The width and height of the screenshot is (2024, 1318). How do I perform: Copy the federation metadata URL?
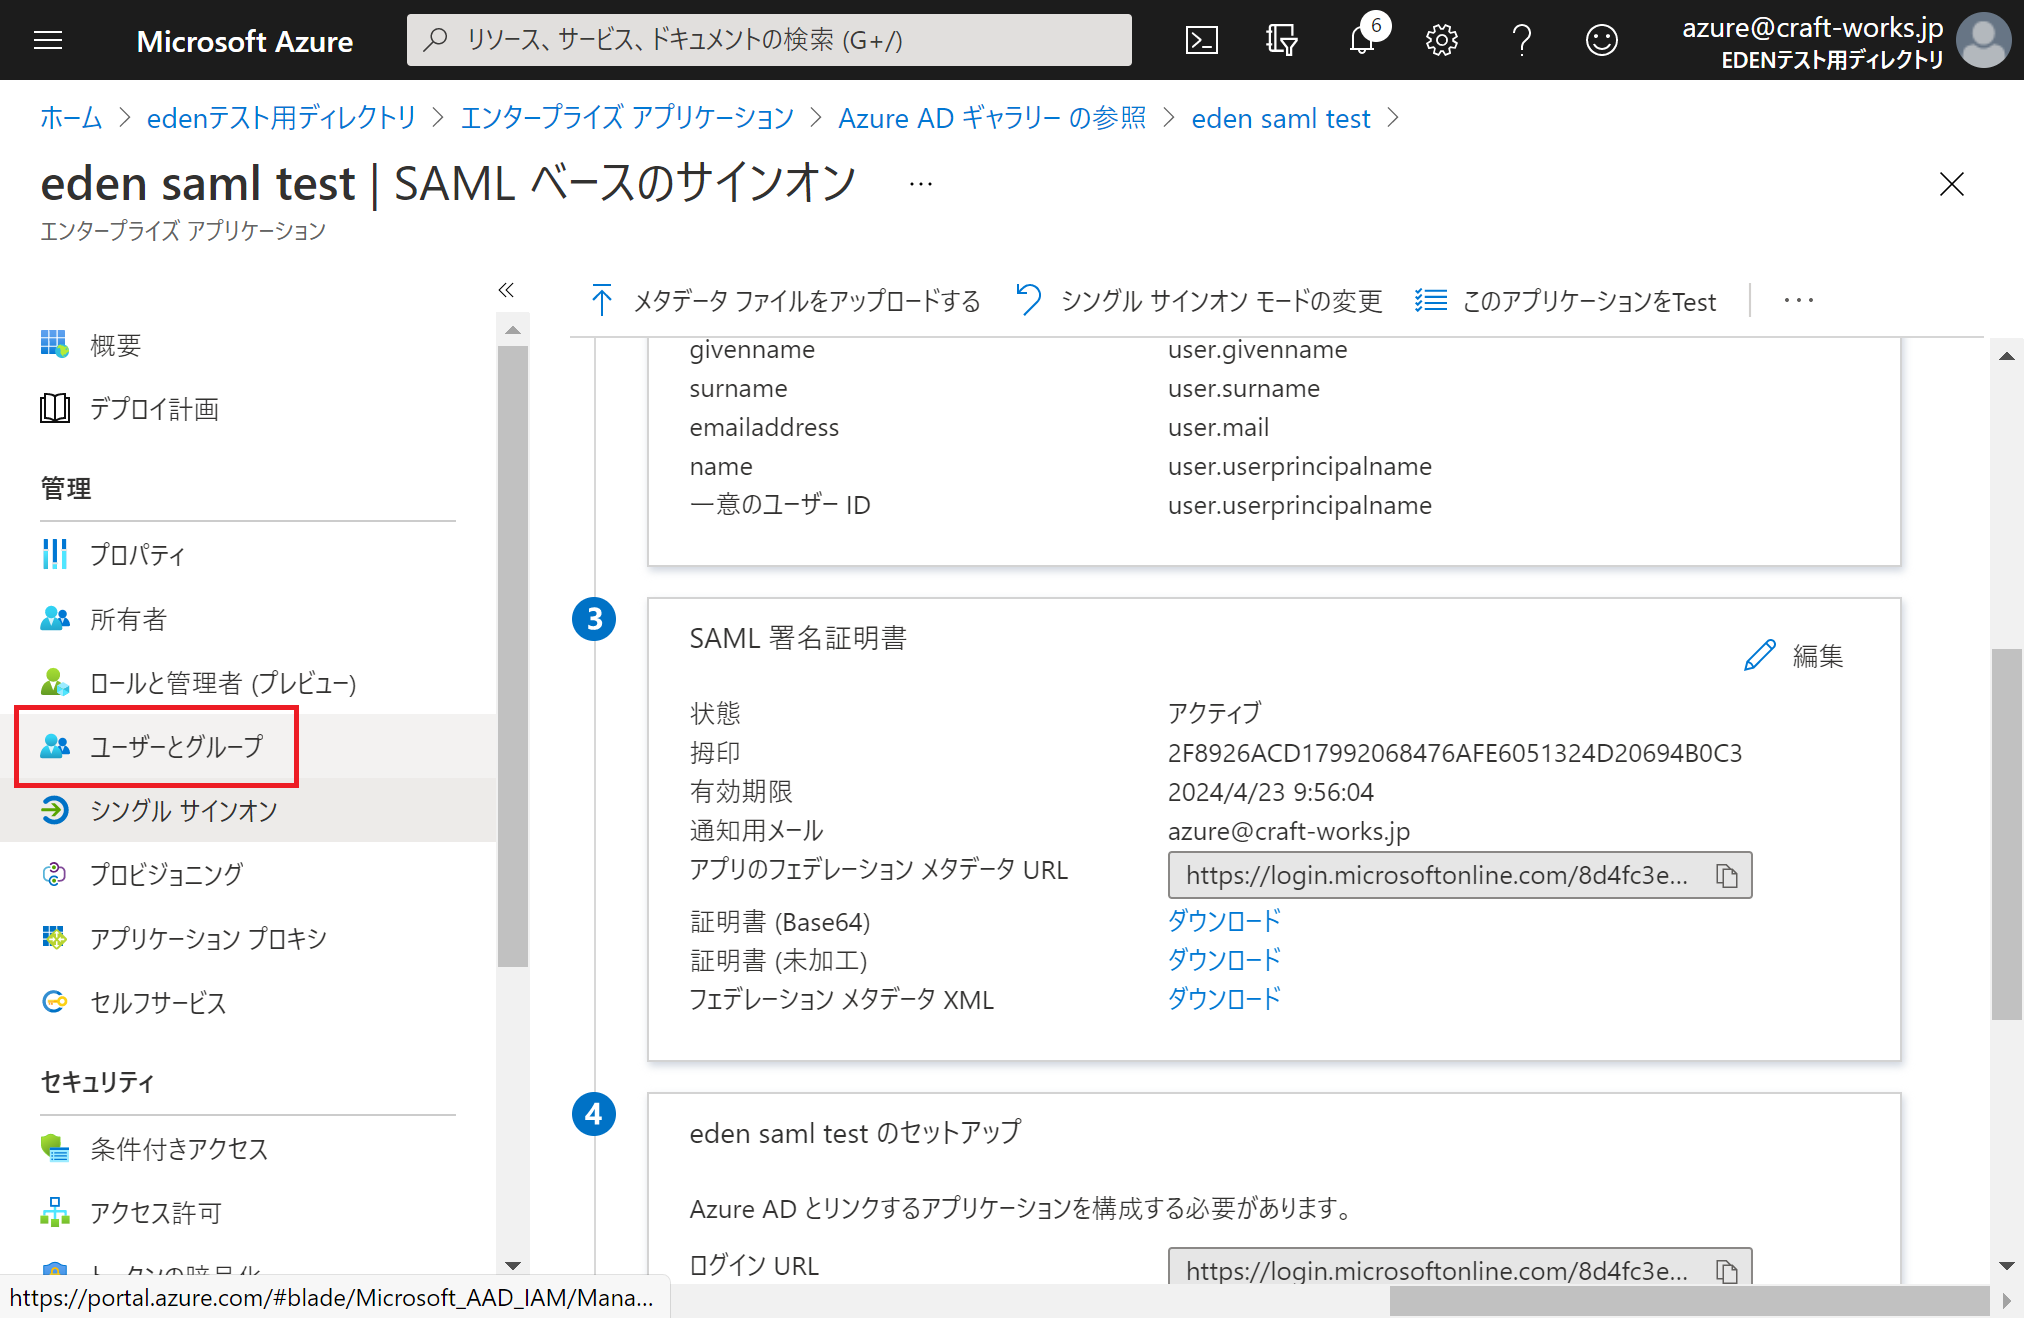1727,876
